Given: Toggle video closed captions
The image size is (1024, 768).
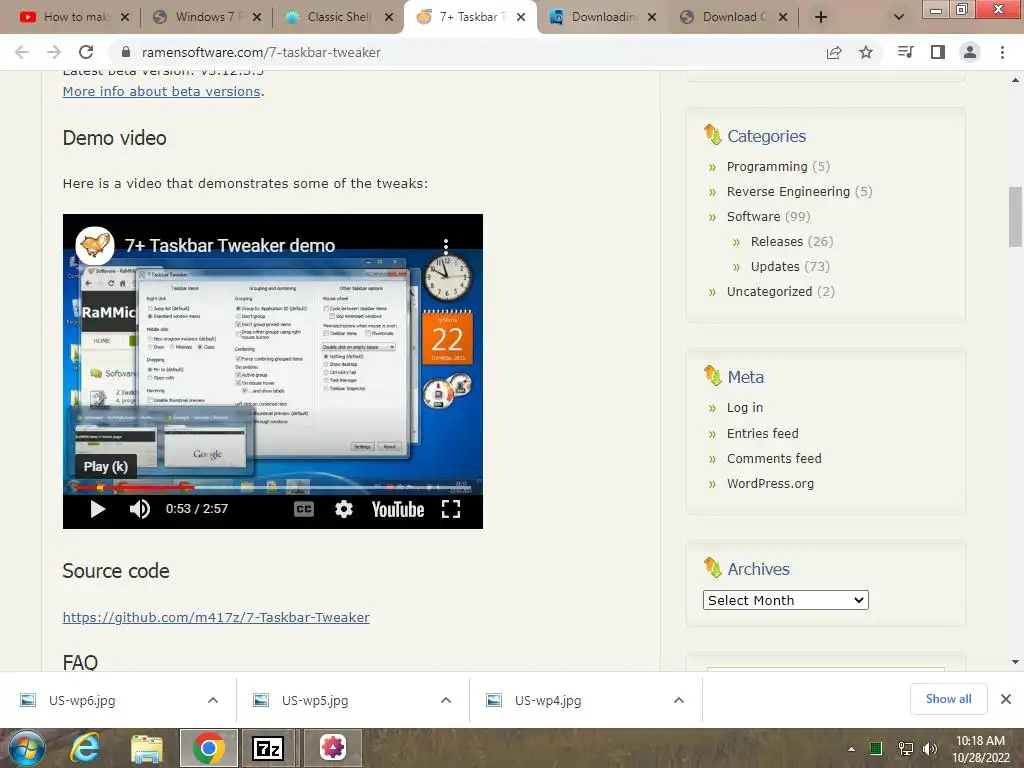Looking at the screenshot, I should 304,509.
